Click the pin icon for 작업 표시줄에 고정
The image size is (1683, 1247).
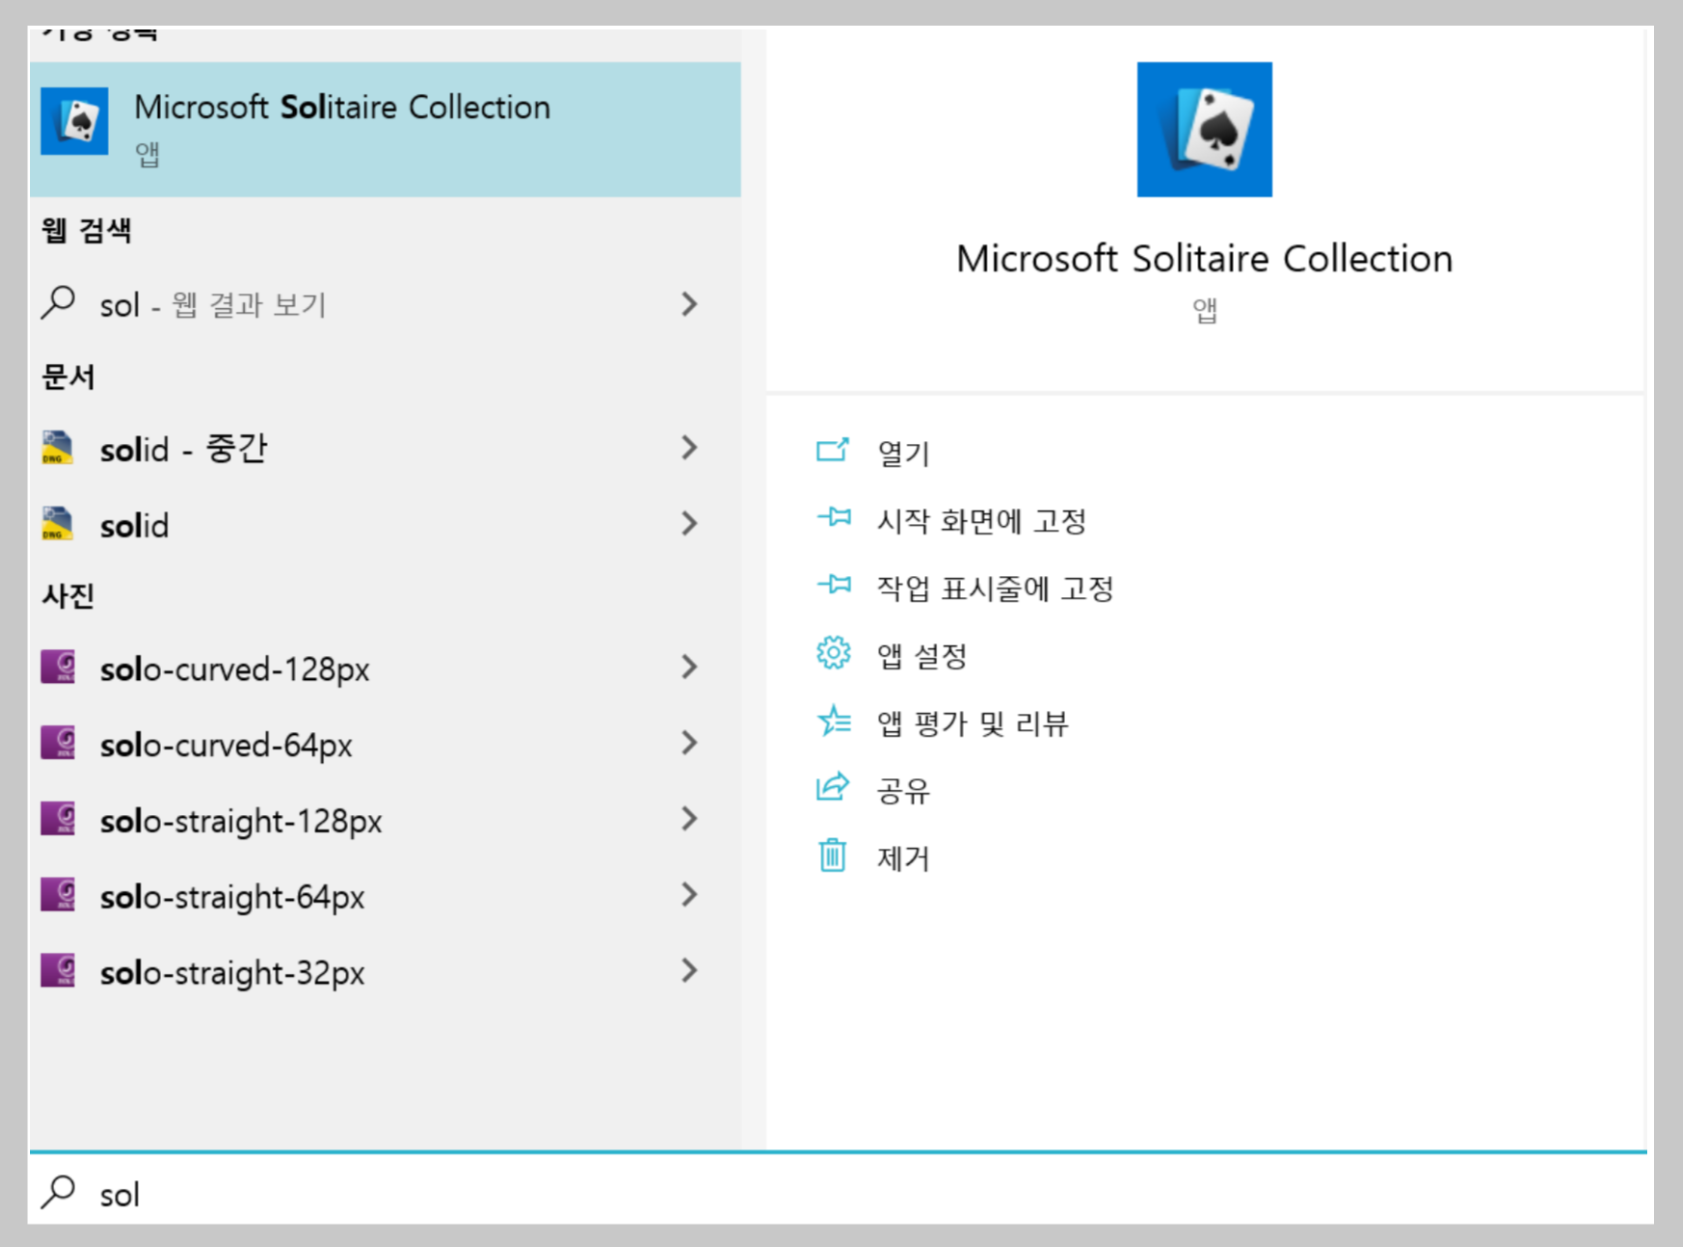point(834,584)
